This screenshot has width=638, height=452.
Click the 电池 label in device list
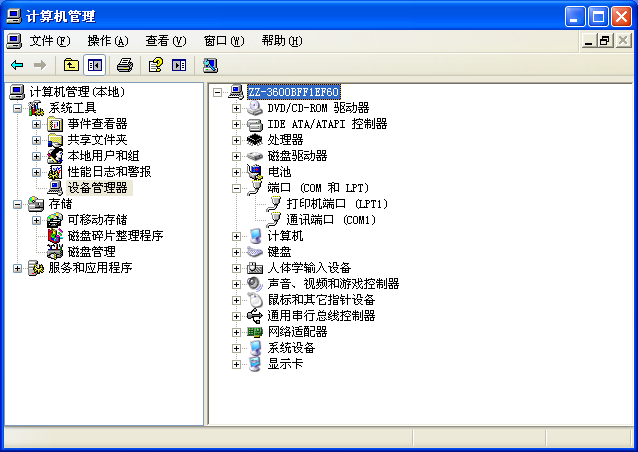279,172
